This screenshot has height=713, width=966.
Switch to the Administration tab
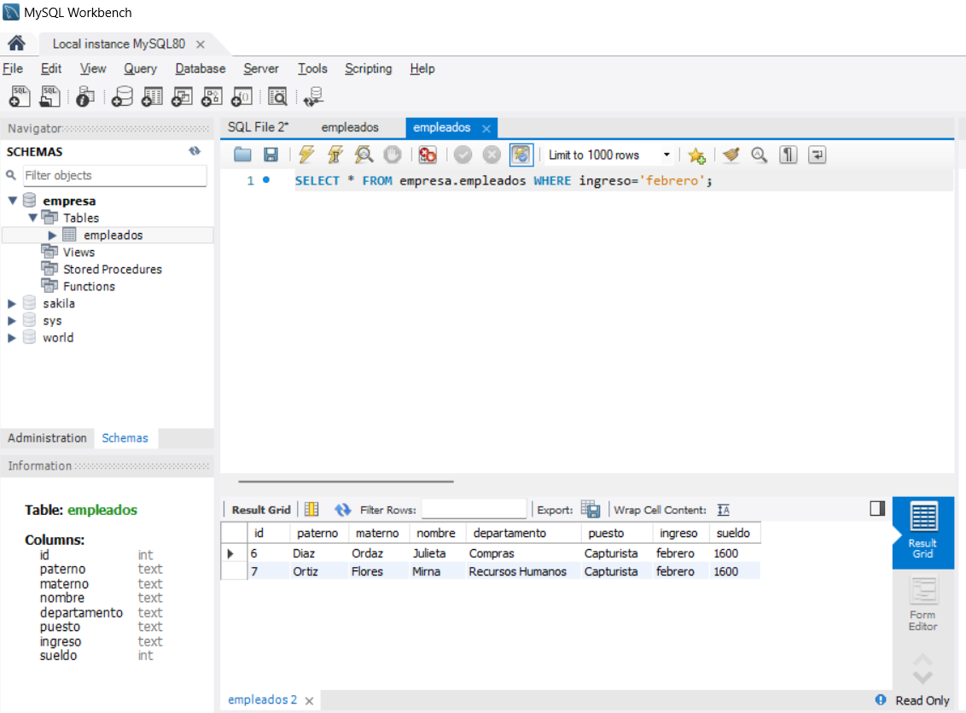coord(47,438)
